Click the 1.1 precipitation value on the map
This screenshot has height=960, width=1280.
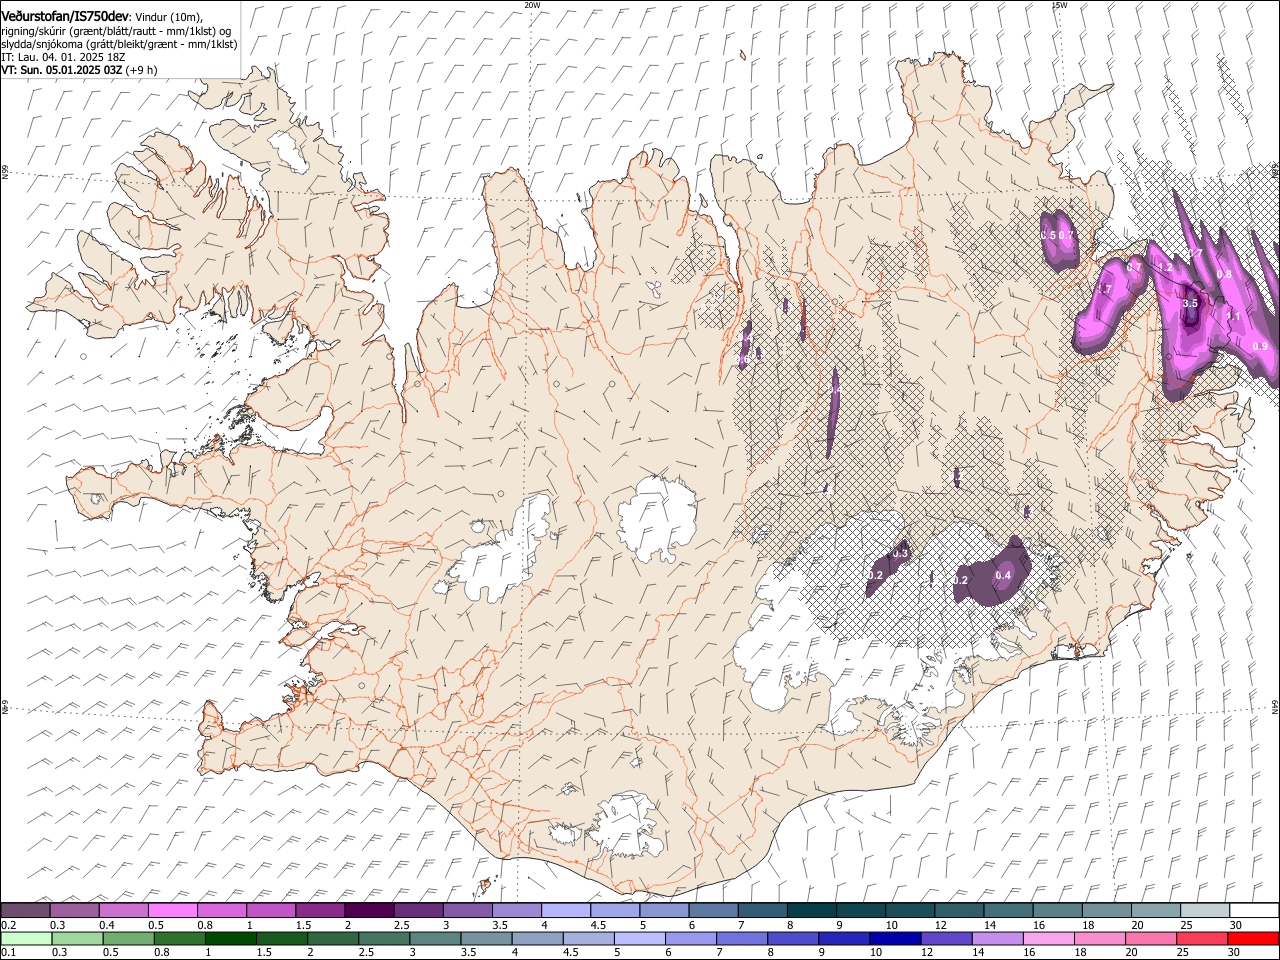pos(1233,316)
